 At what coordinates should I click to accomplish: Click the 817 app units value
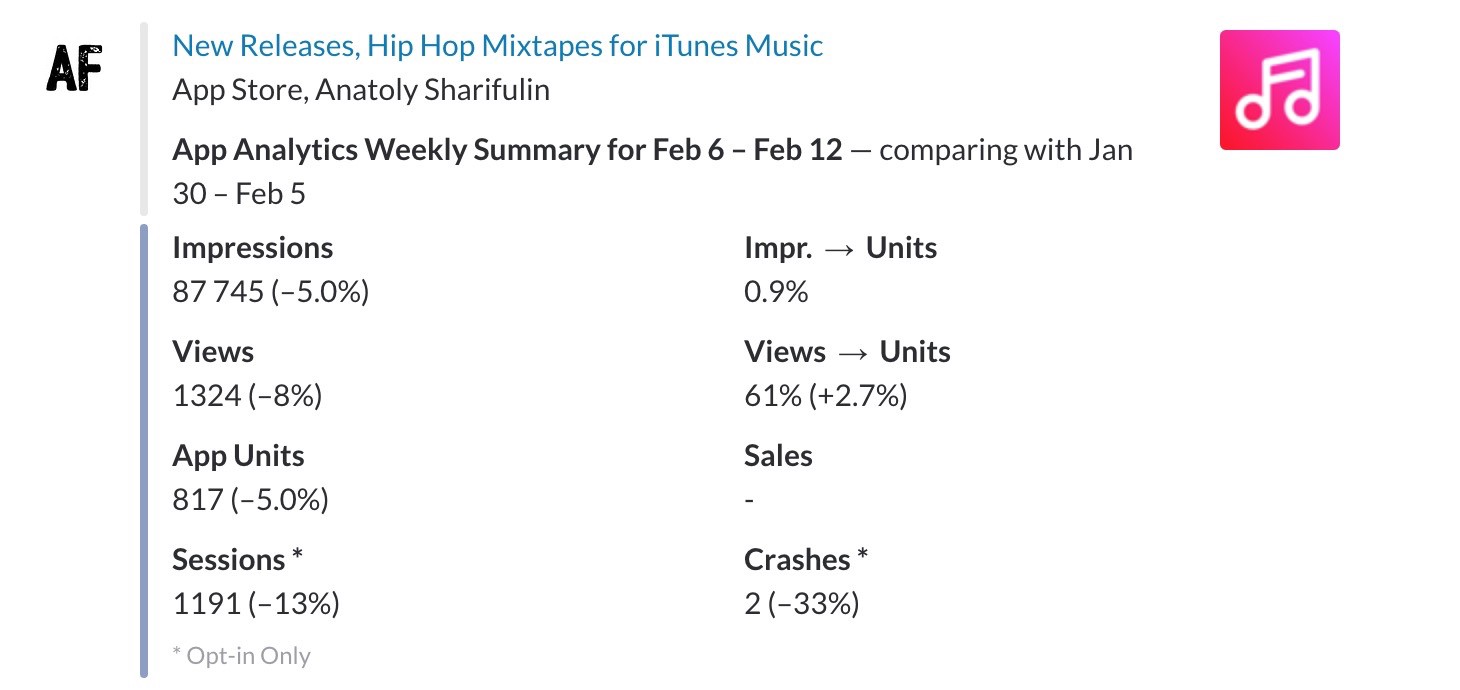250,500
